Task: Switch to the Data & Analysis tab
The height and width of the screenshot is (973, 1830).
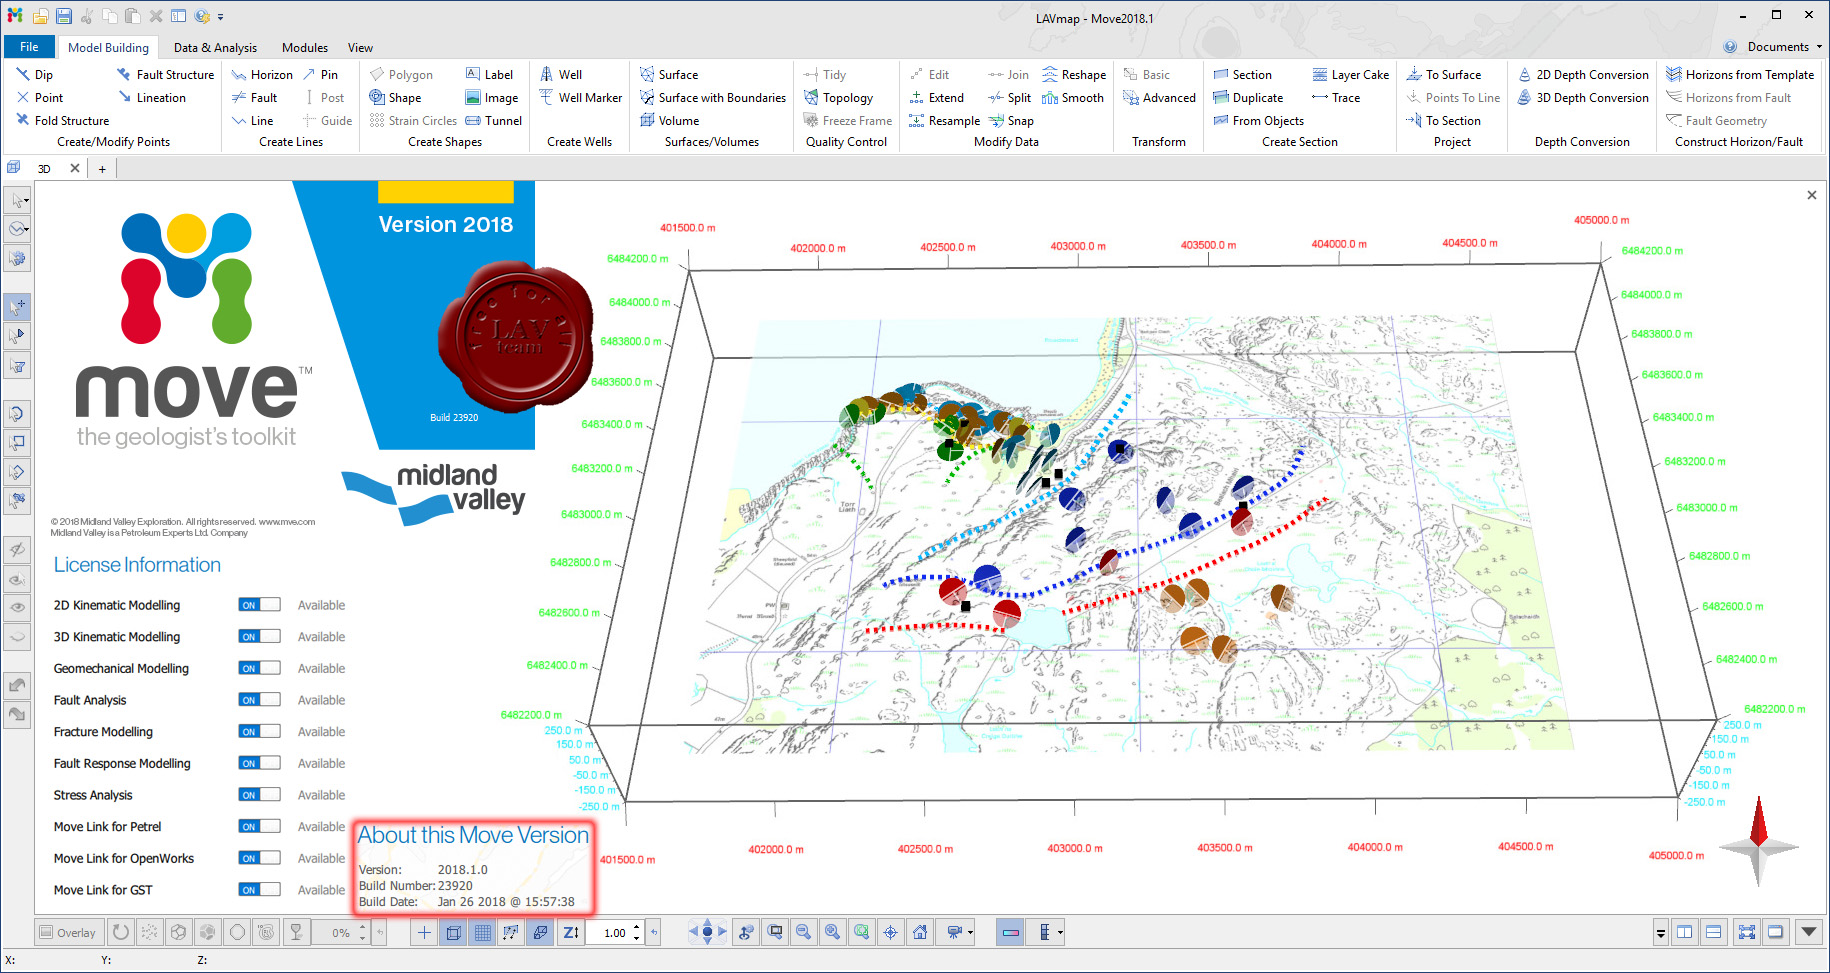Action: (x=215, y=47)
